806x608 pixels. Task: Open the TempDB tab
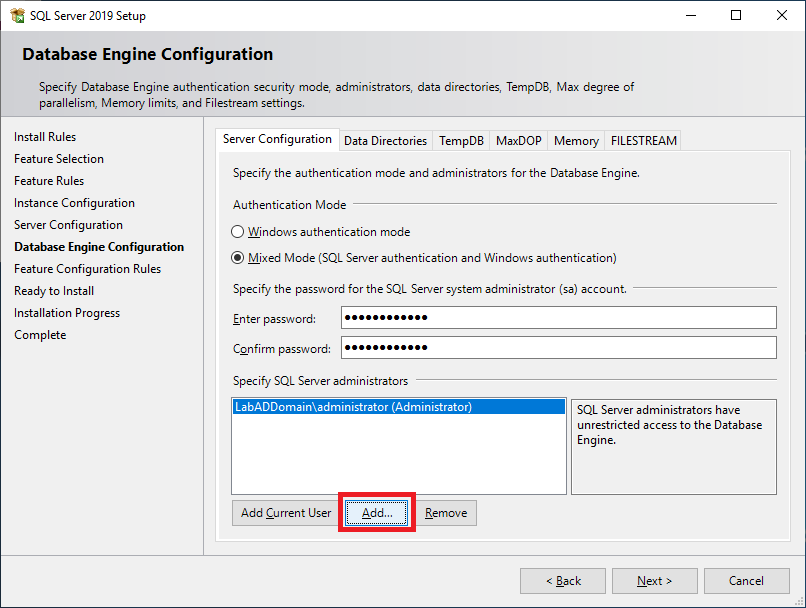(461, 141)
